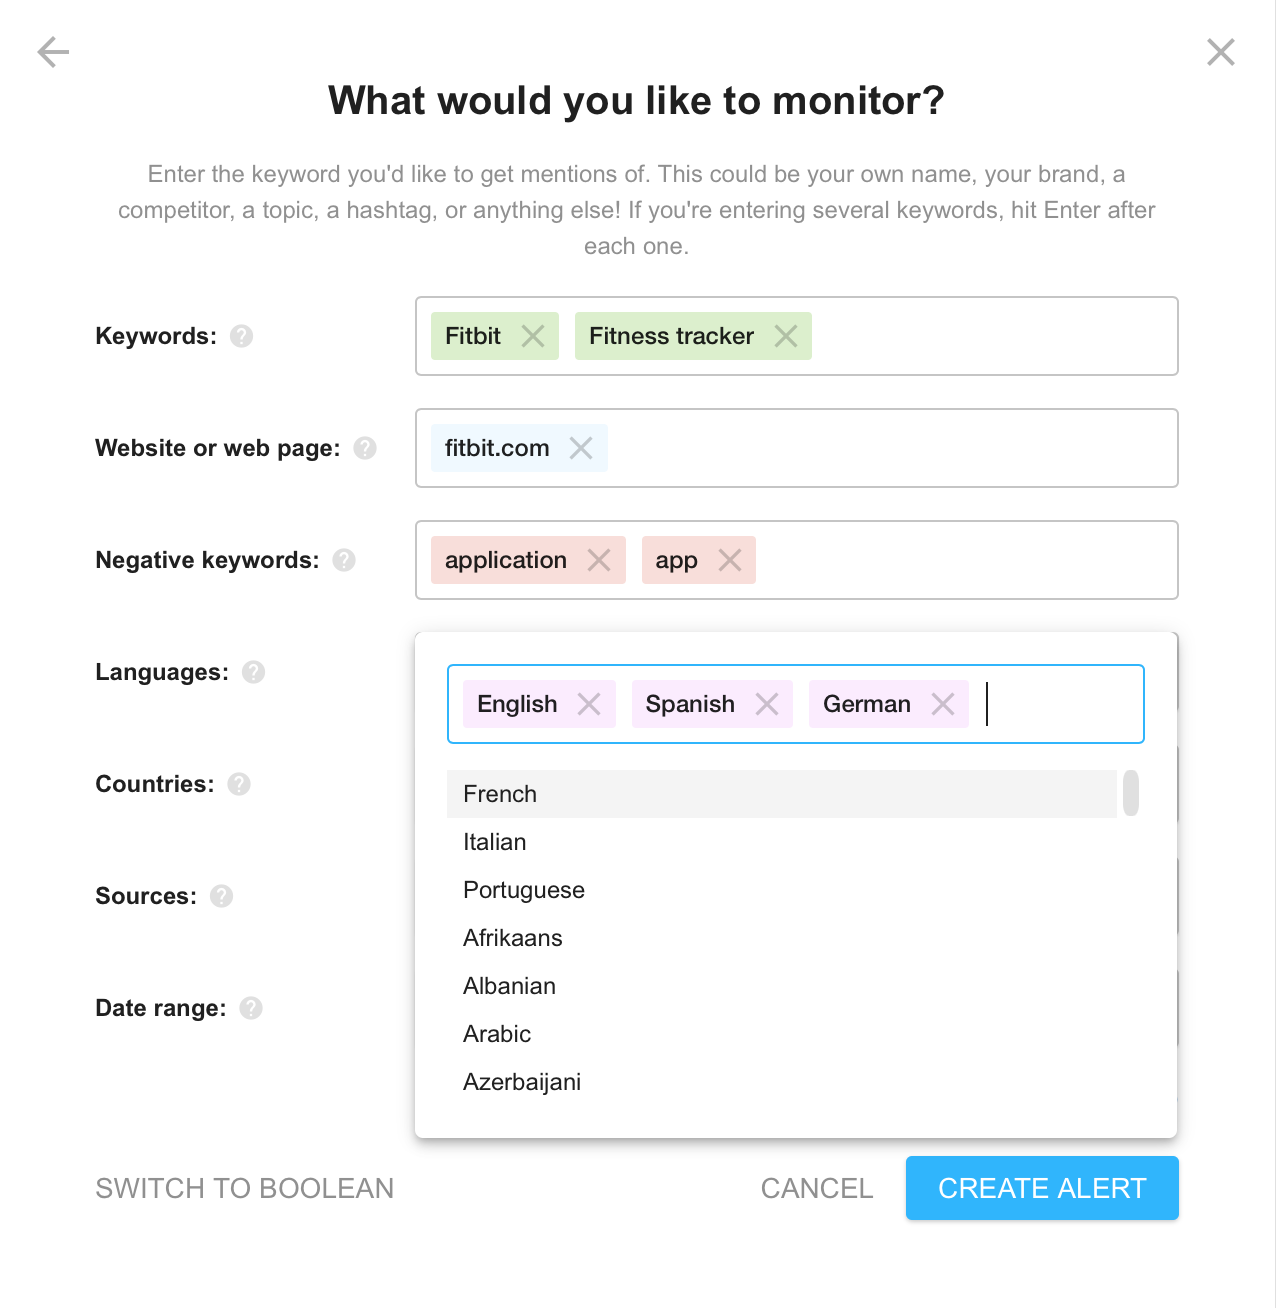Select Arabic from the language suggestions

coord(496,1033)
